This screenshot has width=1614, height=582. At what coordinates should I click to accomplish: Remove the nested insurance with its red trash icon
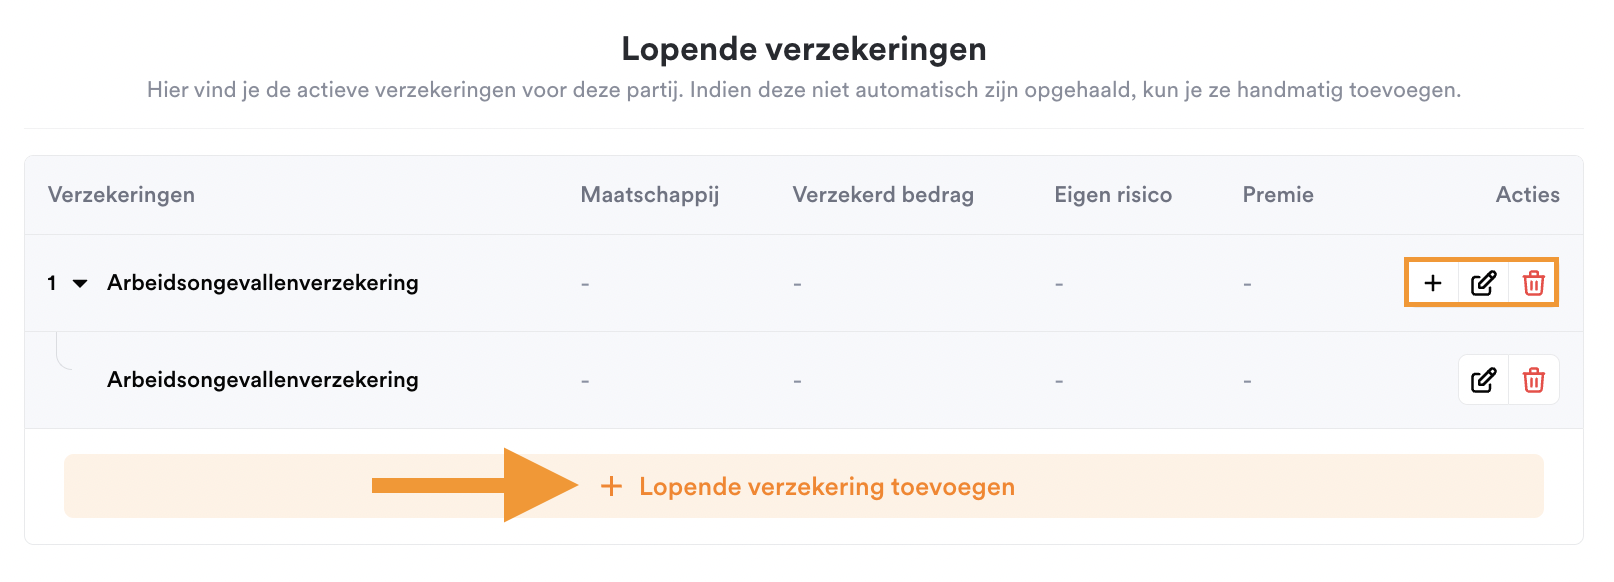click(x=1533, y=380)
